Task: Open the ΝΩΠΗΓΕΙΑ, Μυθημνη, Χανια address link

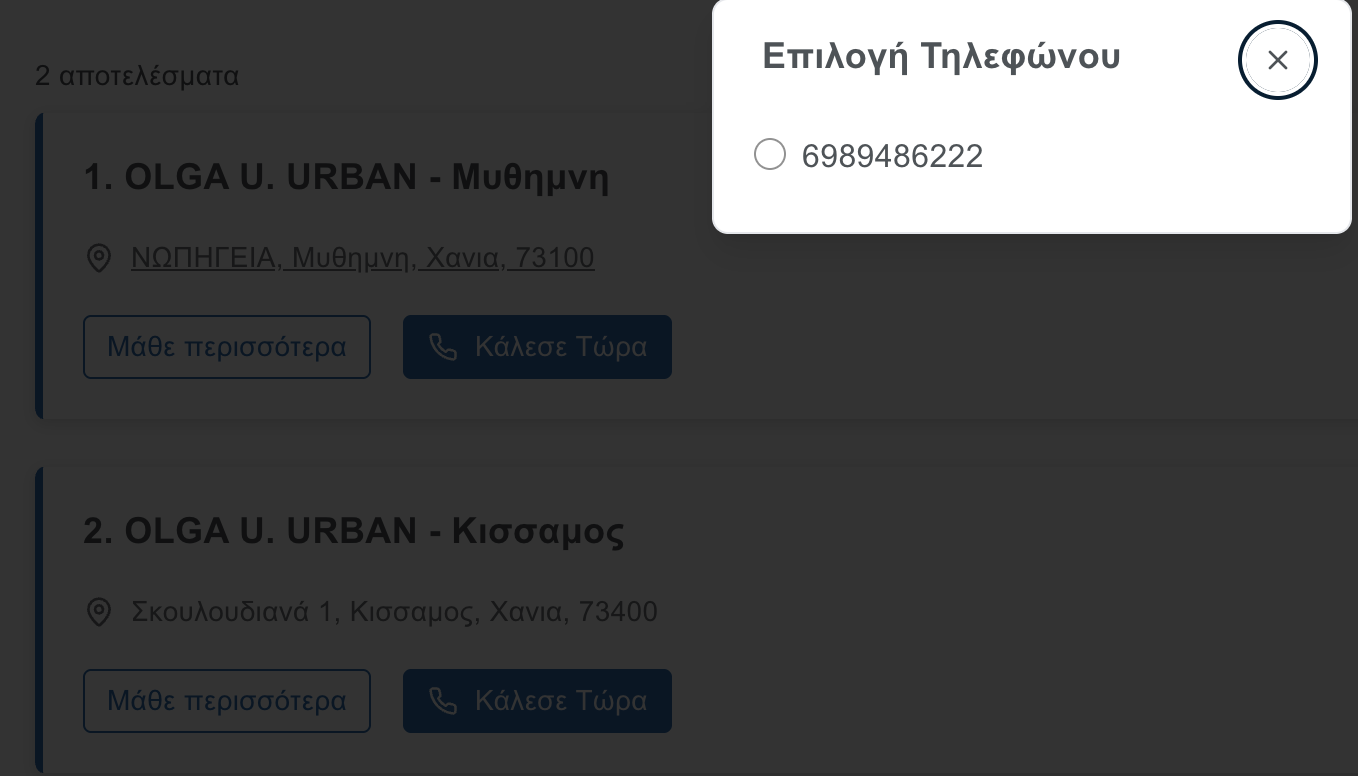Action: (x=363, y=258)
